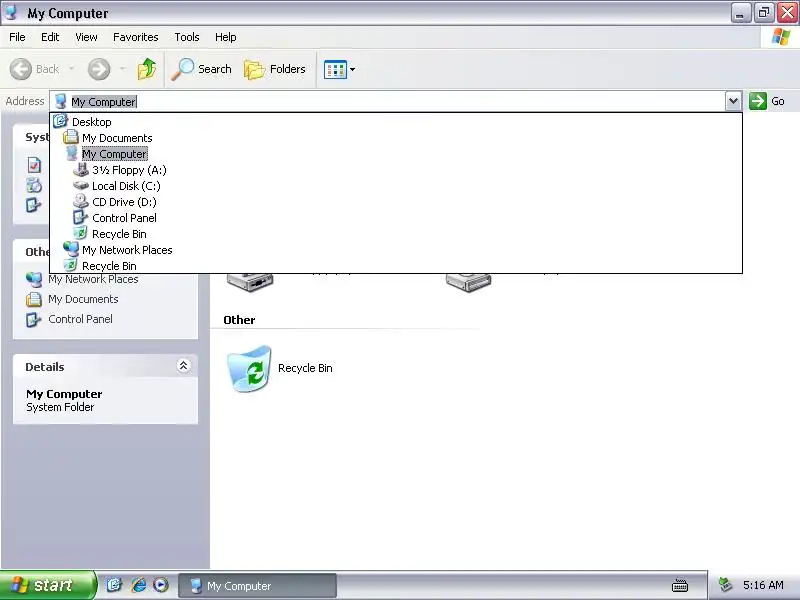
Task: Click the on-screen keyboard taskbar icon
Action: (680, 585)
